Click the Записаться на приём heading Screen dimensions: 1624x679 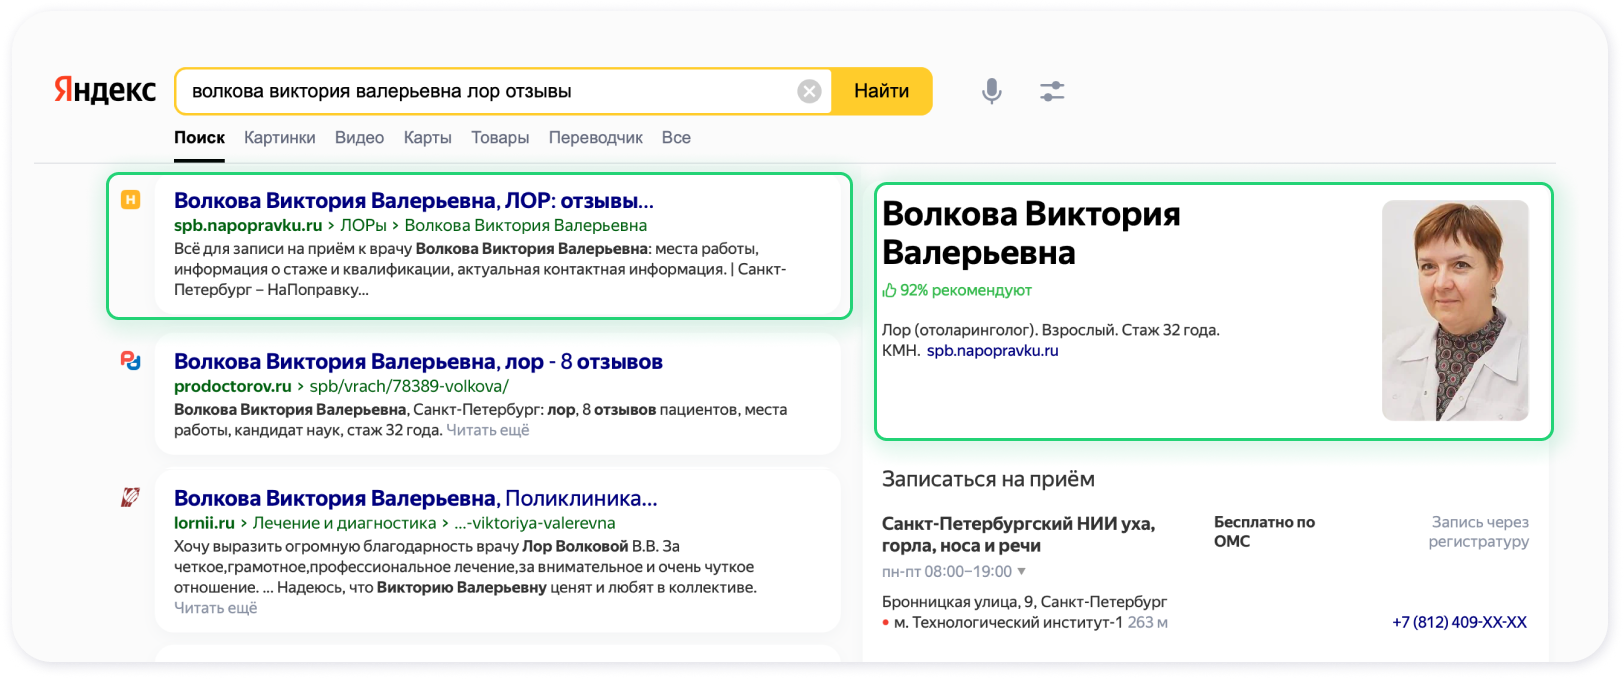pos(988,480)
